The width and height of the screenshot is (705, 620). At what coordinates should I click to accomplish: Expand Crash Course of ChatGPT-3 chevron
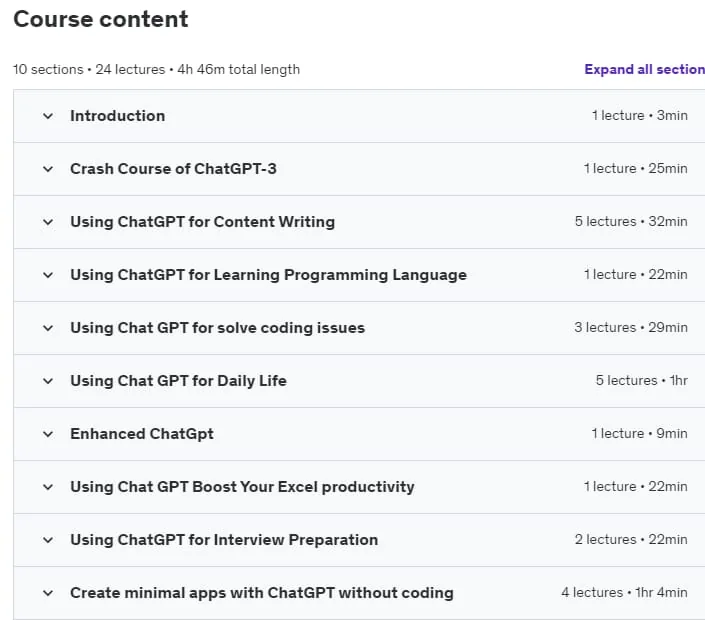pos(48,169)
